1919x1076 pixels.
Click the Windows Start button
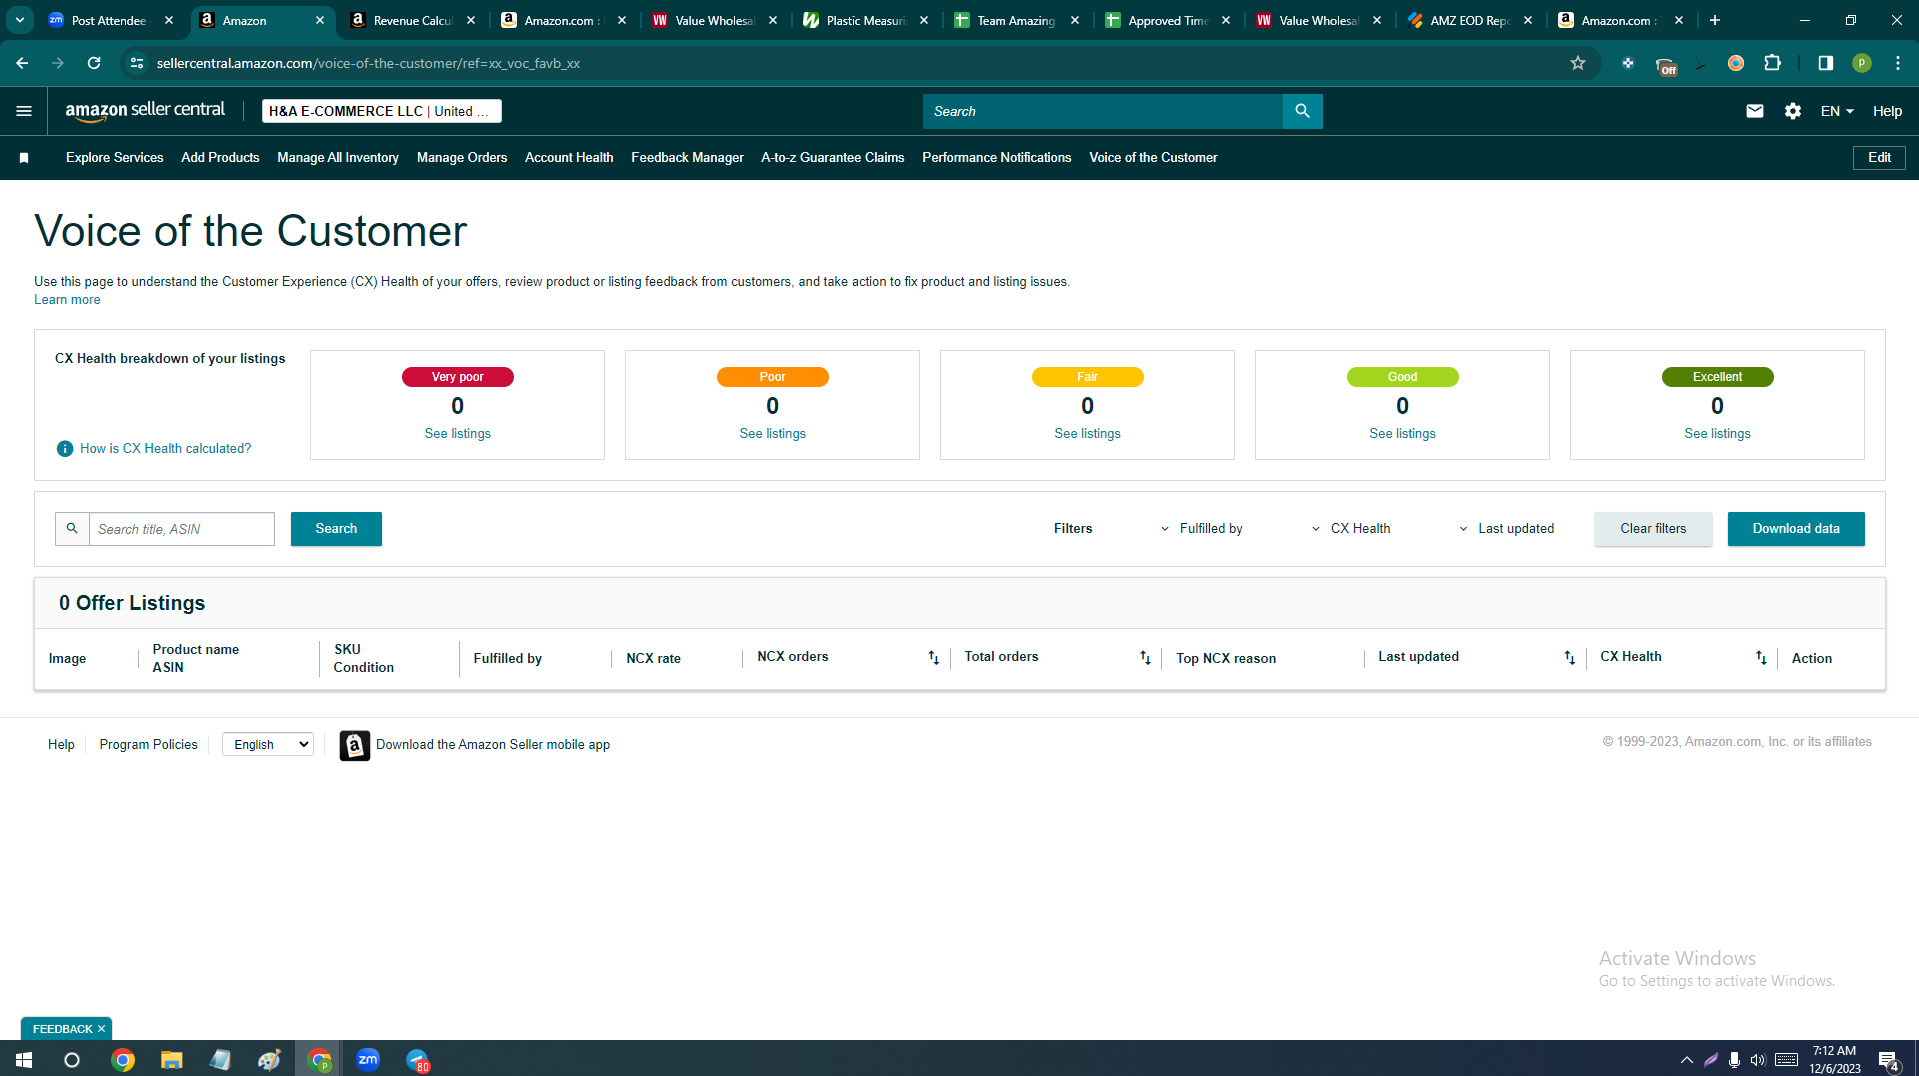pyautogui.click(x=24, y=1060)
